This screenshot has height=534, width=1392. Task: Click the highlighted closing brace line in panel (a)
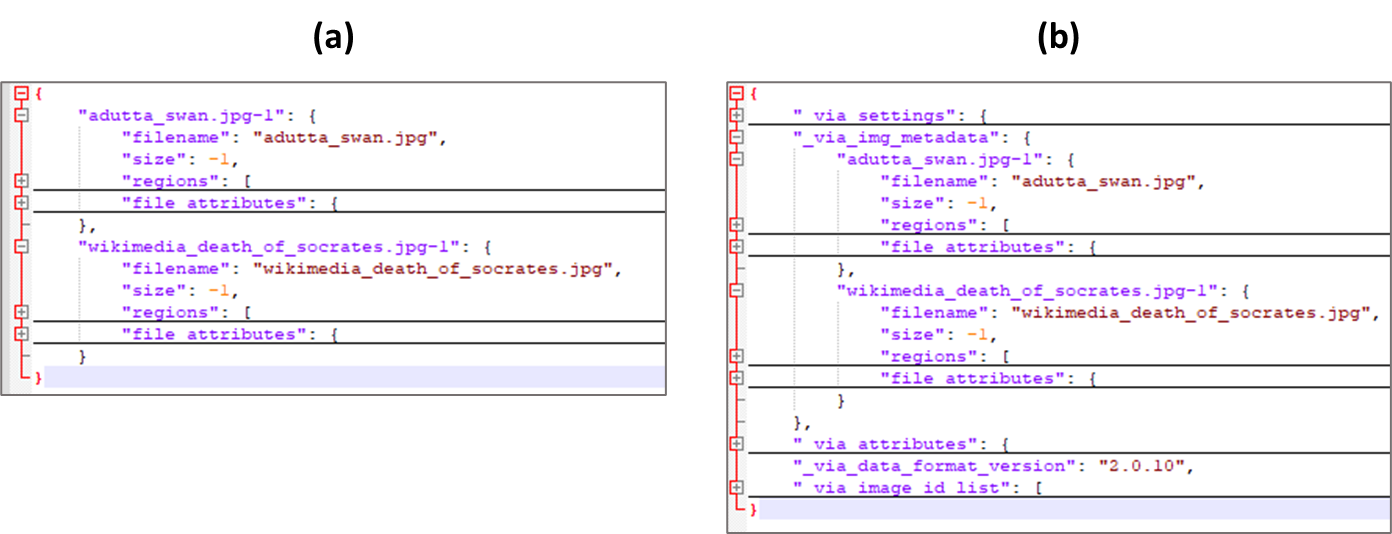coord(349,377)
